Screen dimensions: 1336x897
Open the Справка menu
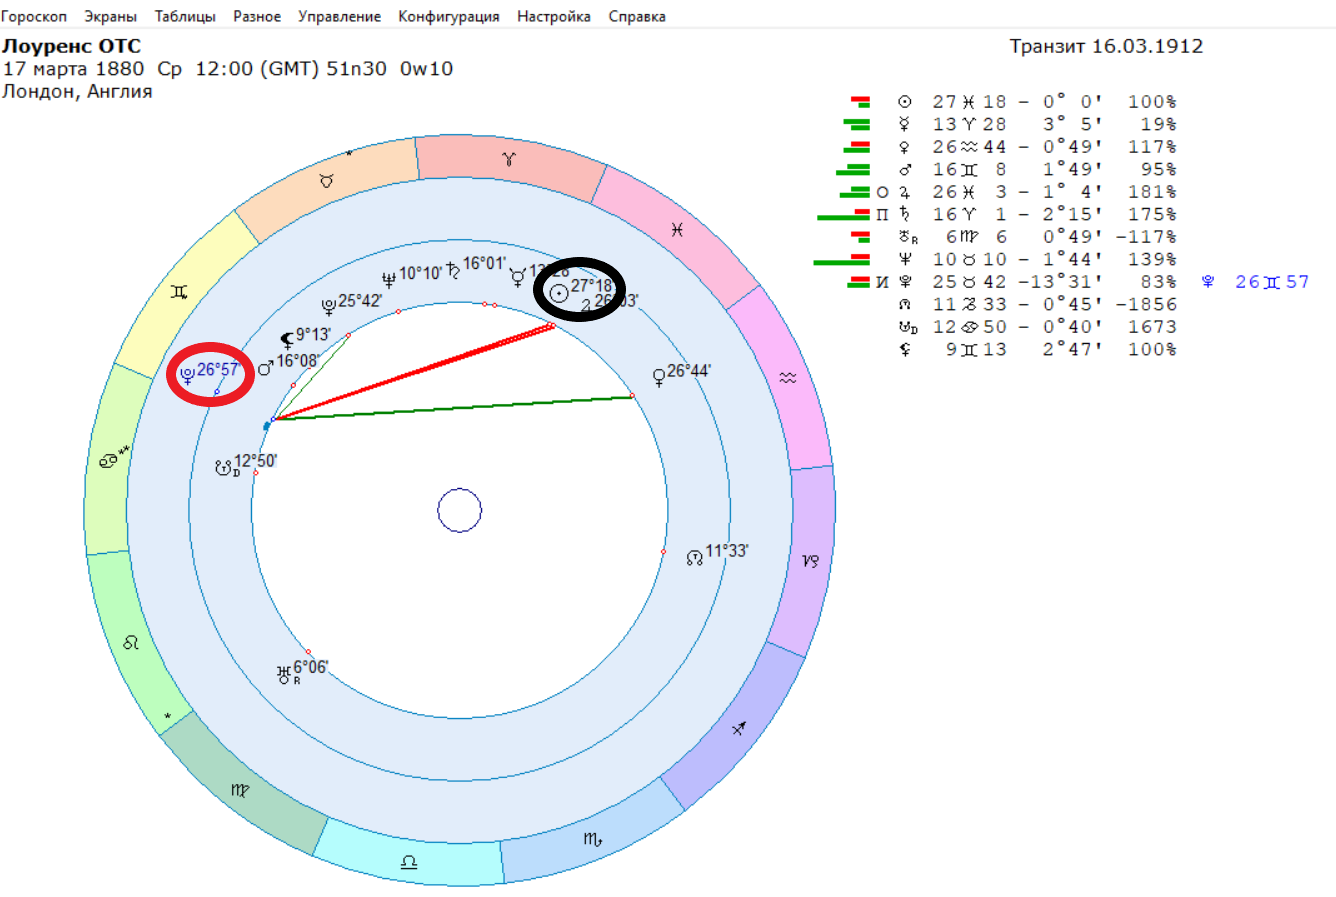[636, 16]
